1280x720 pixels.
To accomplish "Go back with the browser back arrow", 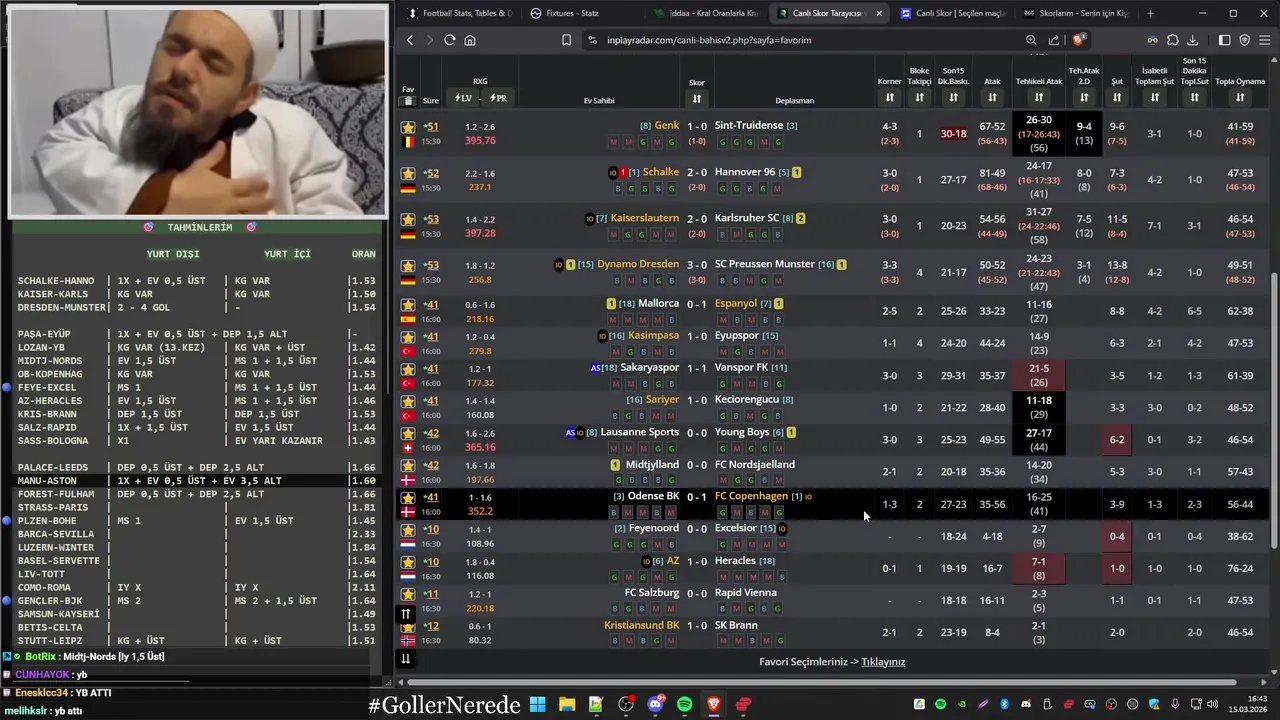I will tap(410, 40).
